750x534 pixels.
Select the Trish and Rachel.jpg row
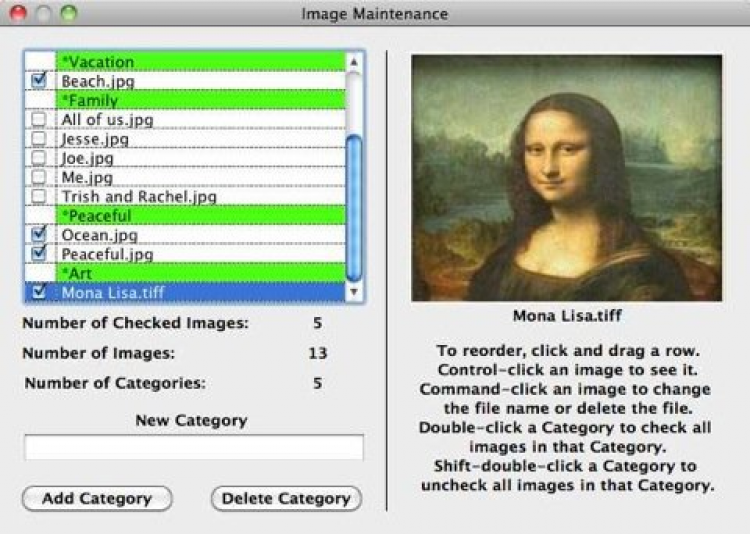185,196
